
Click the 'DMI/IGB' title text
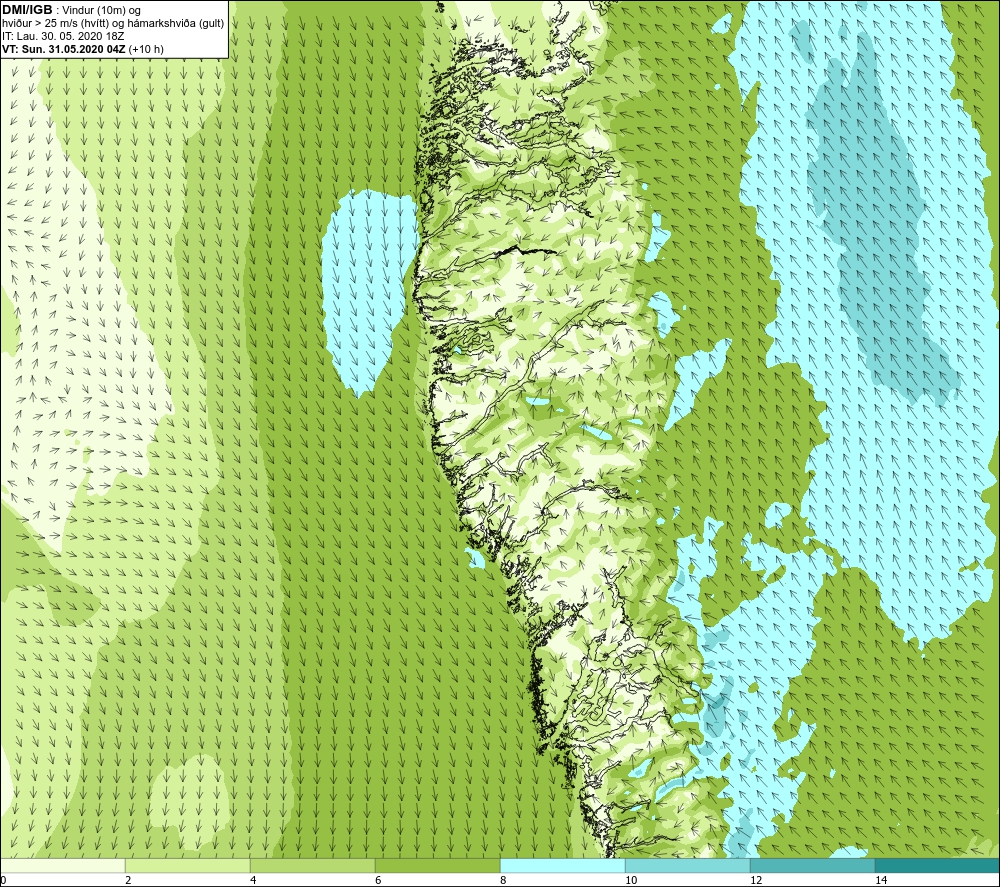(x=27, y=10)
